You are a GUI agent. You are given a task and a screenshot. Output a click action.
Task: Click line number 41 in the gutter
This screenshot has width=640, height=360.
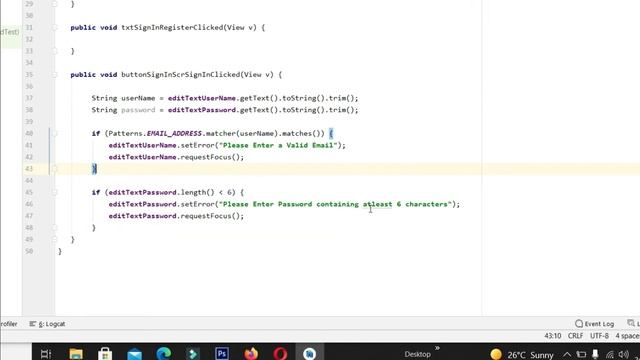(x=29, y=145)
